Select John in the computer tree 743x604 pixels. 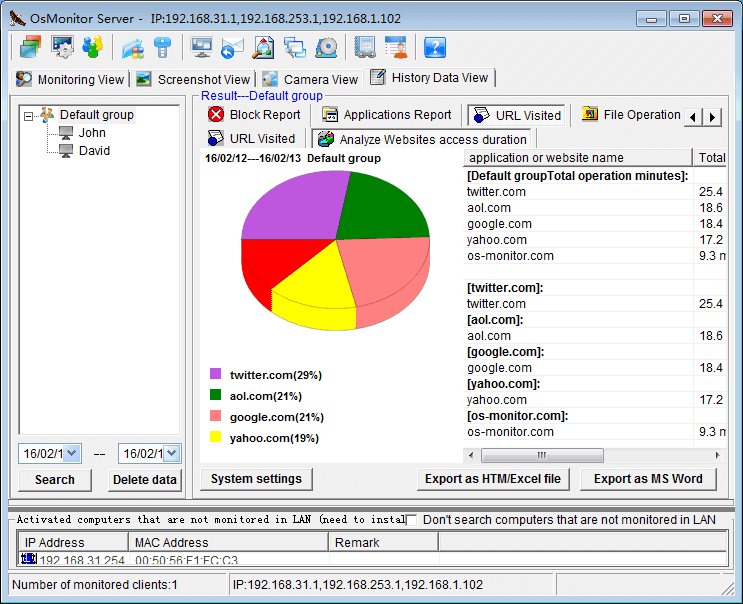point(92,133)
